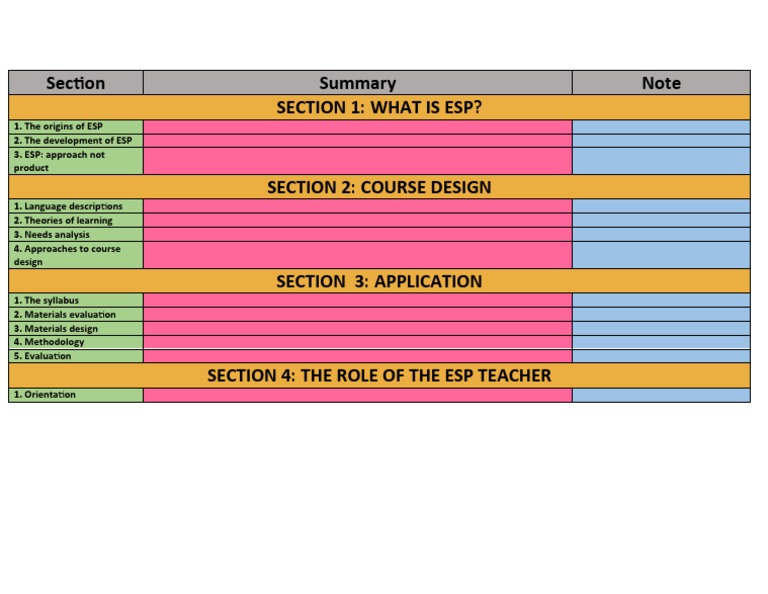Select the 'Materials design' cell
The image size is (768, 594).
point(76,329)
